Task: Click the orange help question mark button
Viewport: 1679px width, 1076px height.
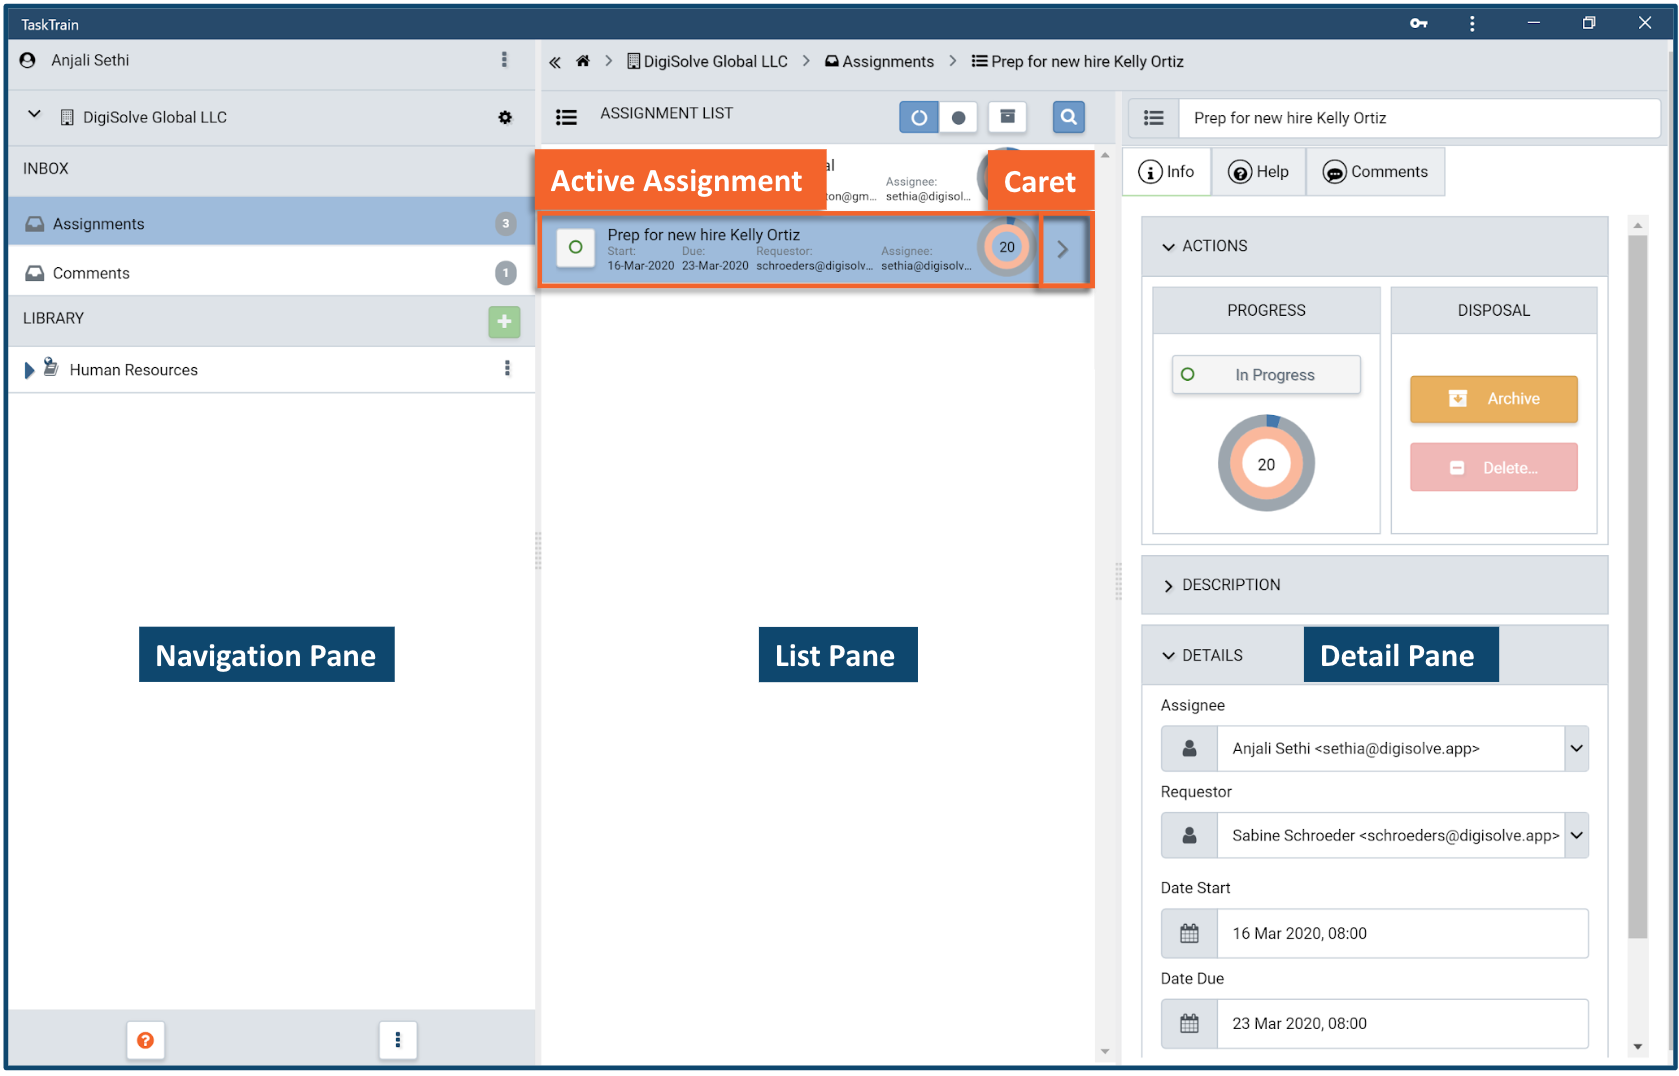Action: 146,1040
